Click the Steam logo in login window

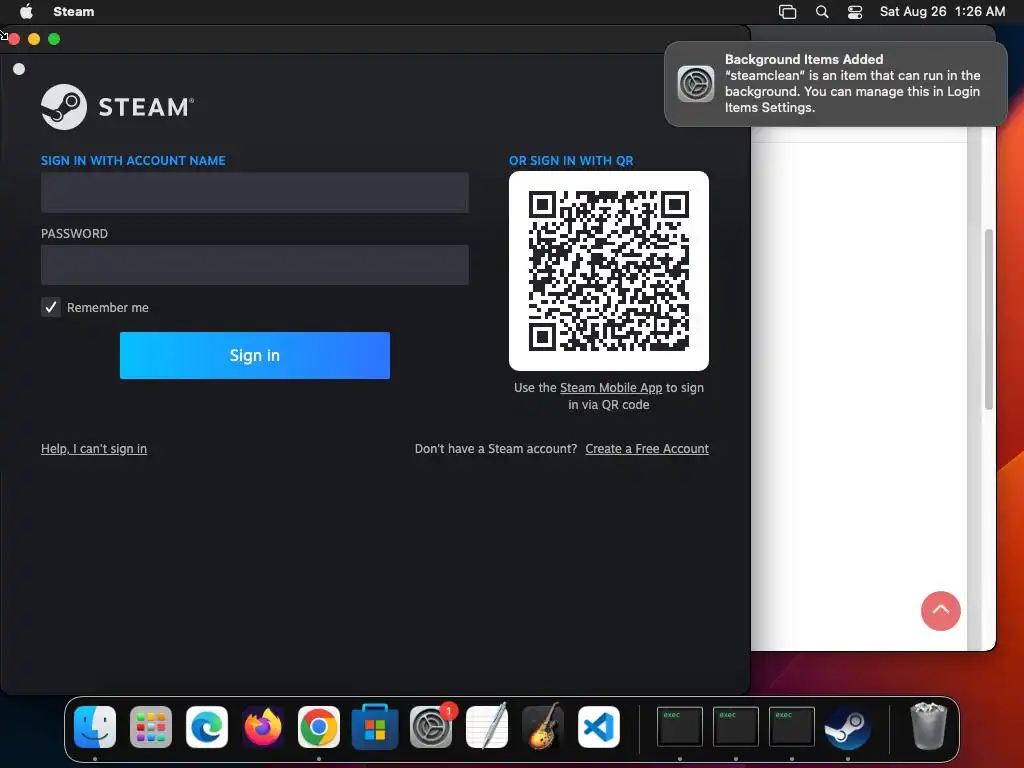tap(118, 107)
